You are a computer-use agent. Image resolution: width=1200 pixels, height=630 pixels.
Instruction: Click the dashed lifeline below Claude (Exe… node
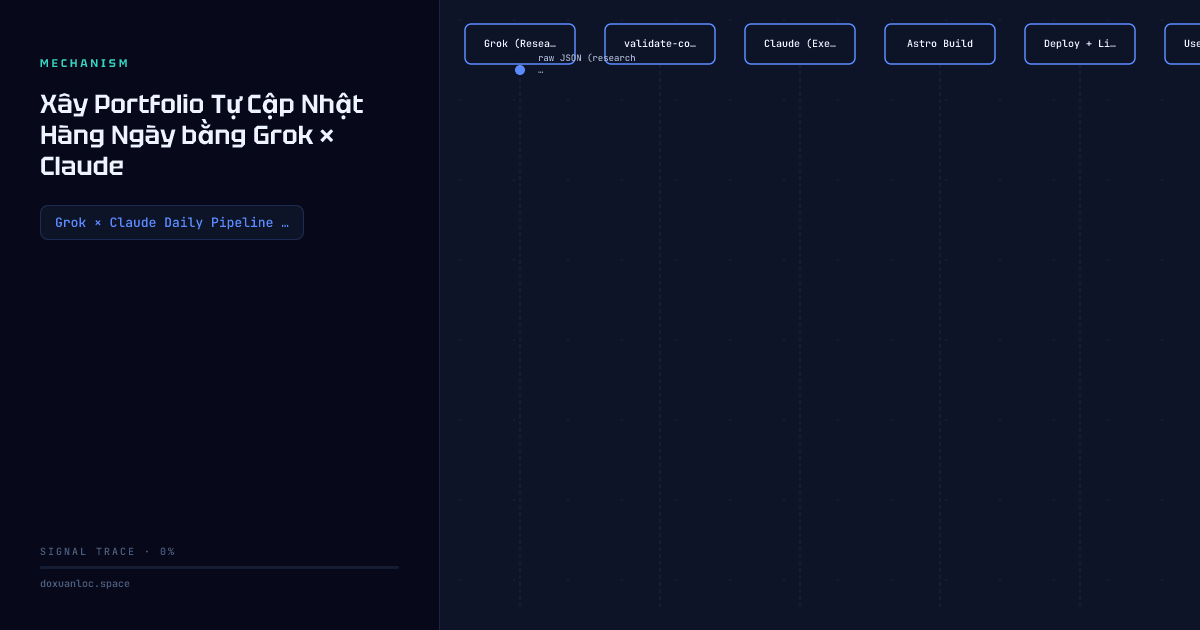click(x=800, y=335)
